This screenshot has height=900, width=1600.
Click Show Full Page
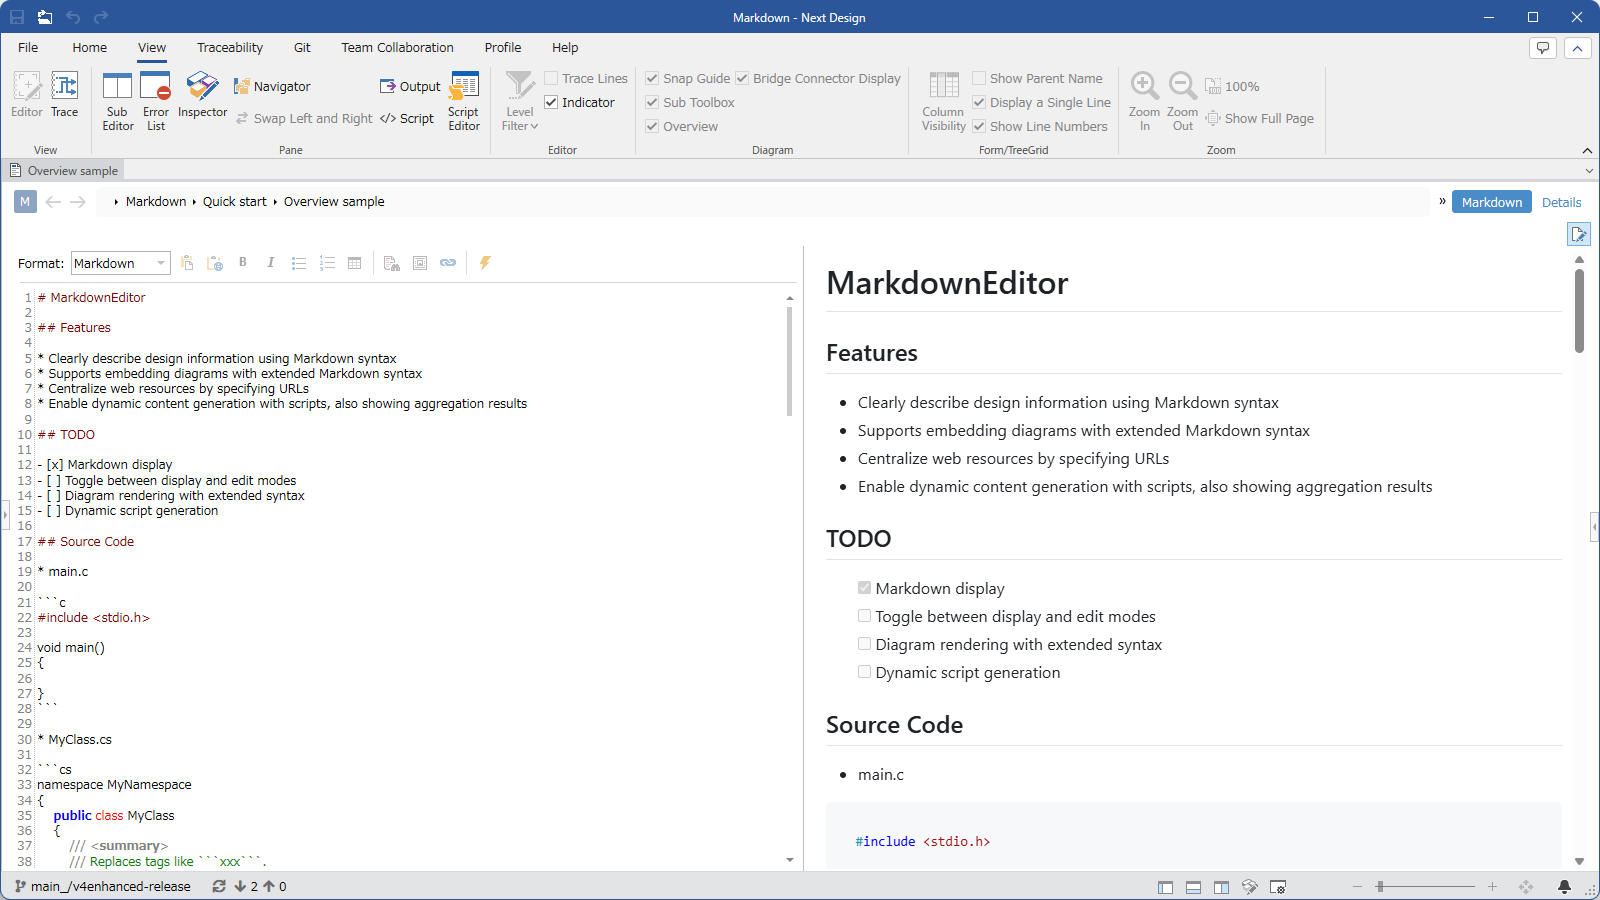click(1260, 118)
